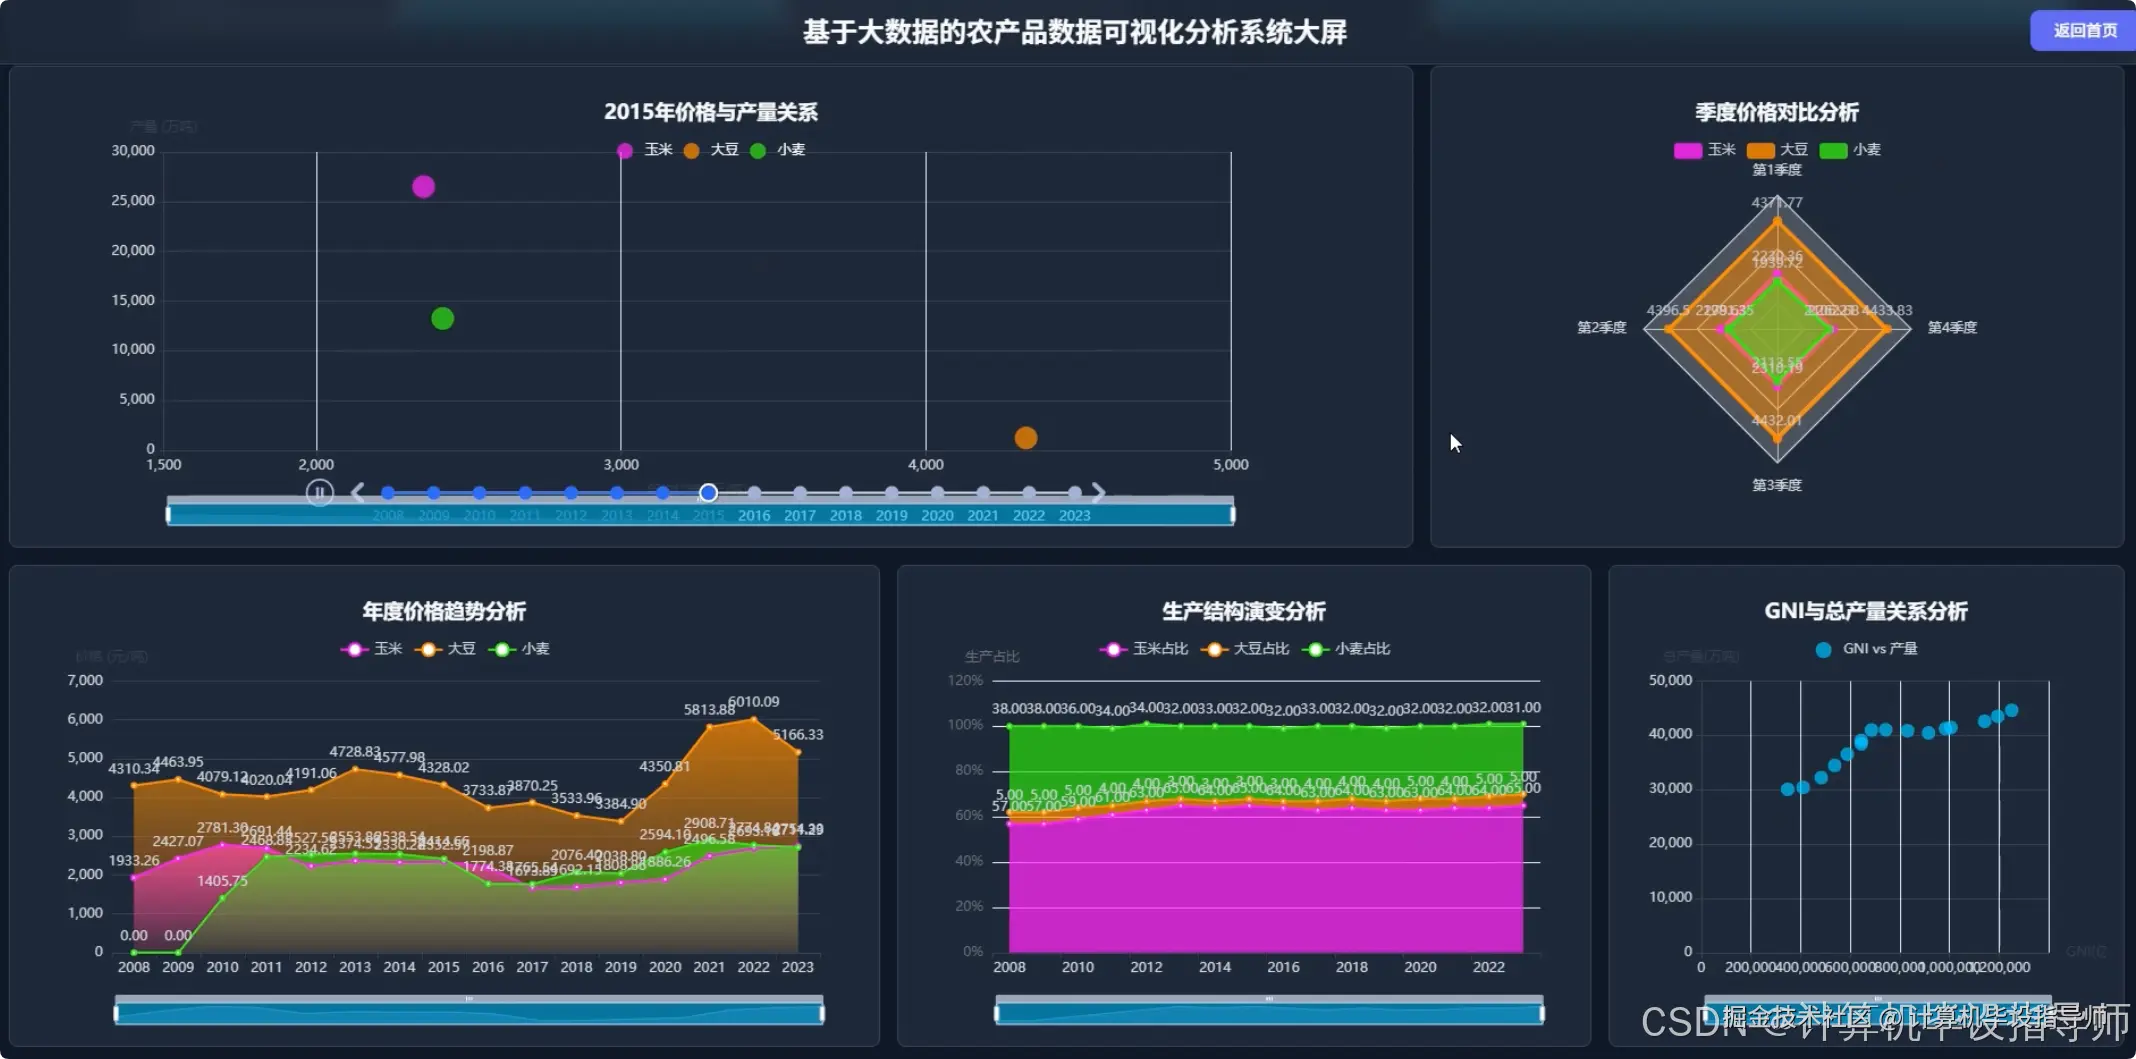Select 2014 dot on the timeline
2136x1059 pixels.
(x=662, y=493)
